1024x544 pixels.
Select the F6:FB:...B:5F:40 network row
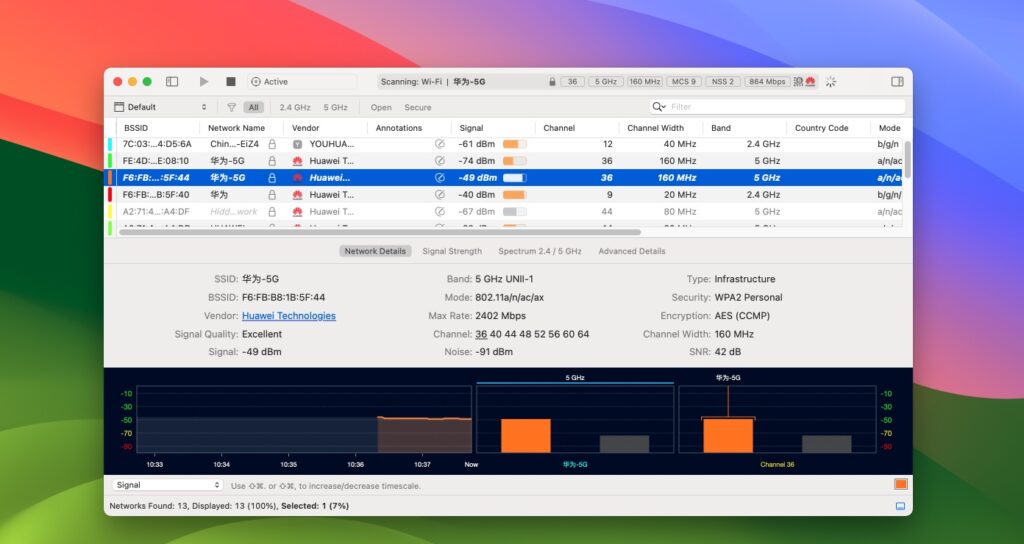point(504,195)
